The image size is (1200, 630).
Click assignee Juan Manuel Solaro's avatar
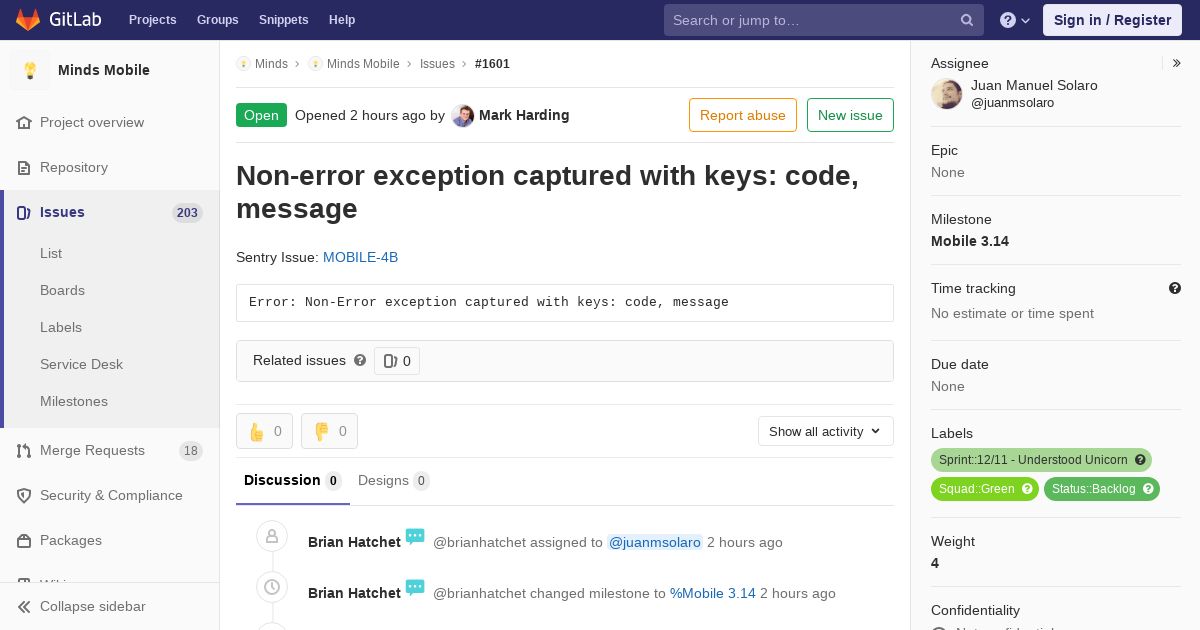tap(947, 94)
